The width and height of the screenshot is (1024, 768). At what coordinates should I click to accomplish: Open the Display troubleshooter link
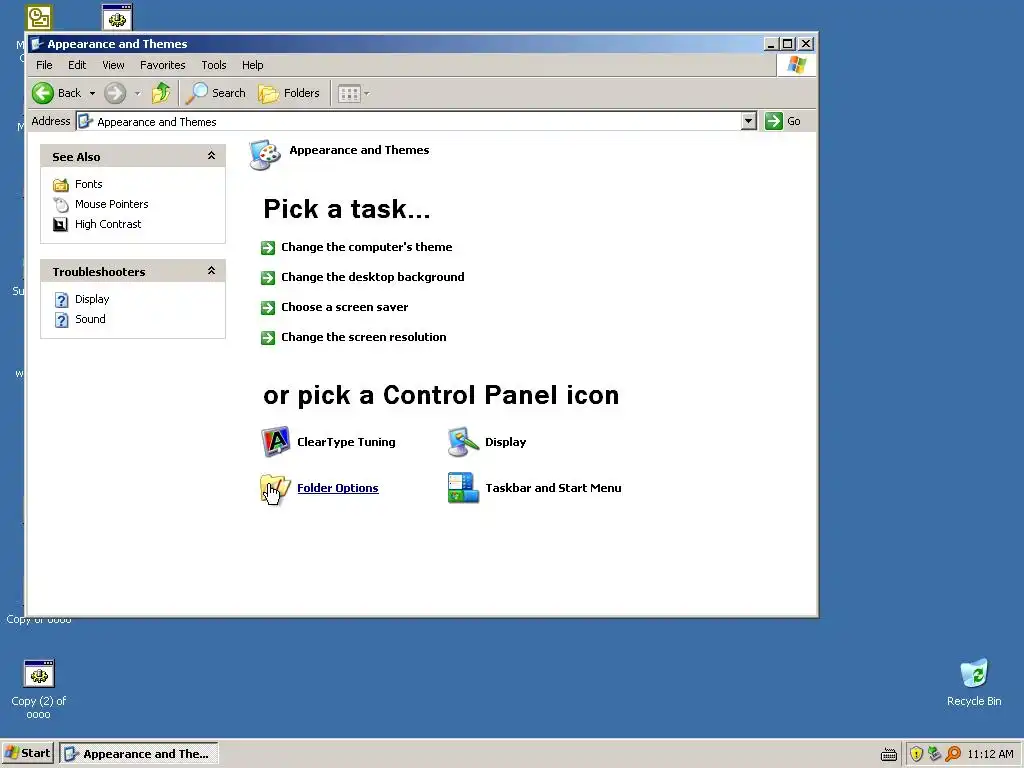click(92, 299)
